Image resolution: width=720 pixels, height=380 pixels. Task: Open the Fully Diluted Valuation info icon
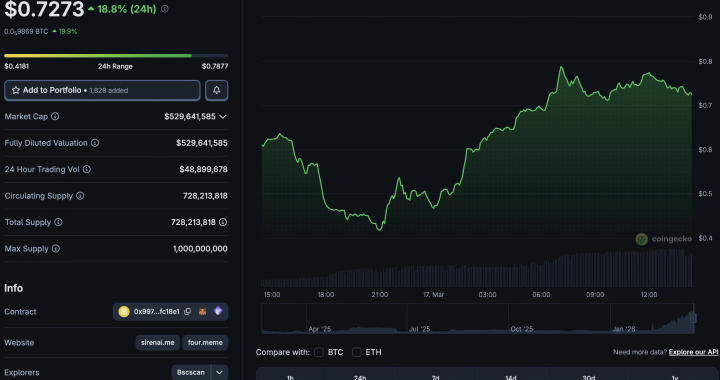[x=95, y=143]
